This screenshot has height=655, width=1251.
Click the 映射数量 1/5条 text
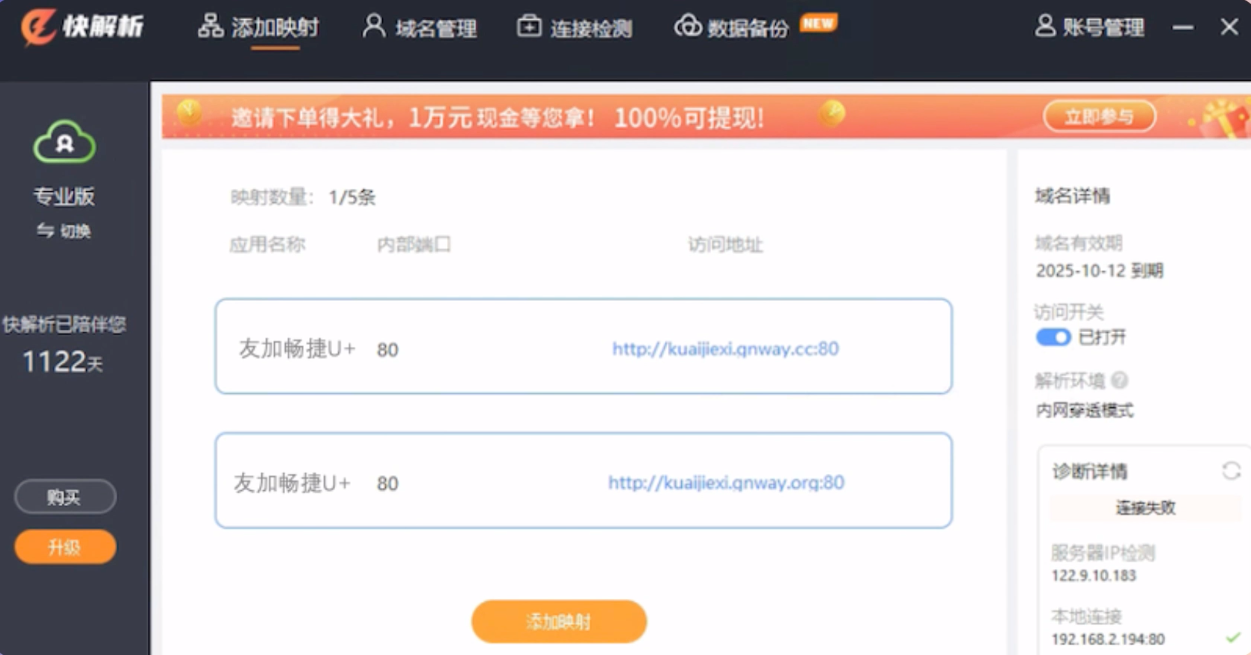tap(303, 197)
